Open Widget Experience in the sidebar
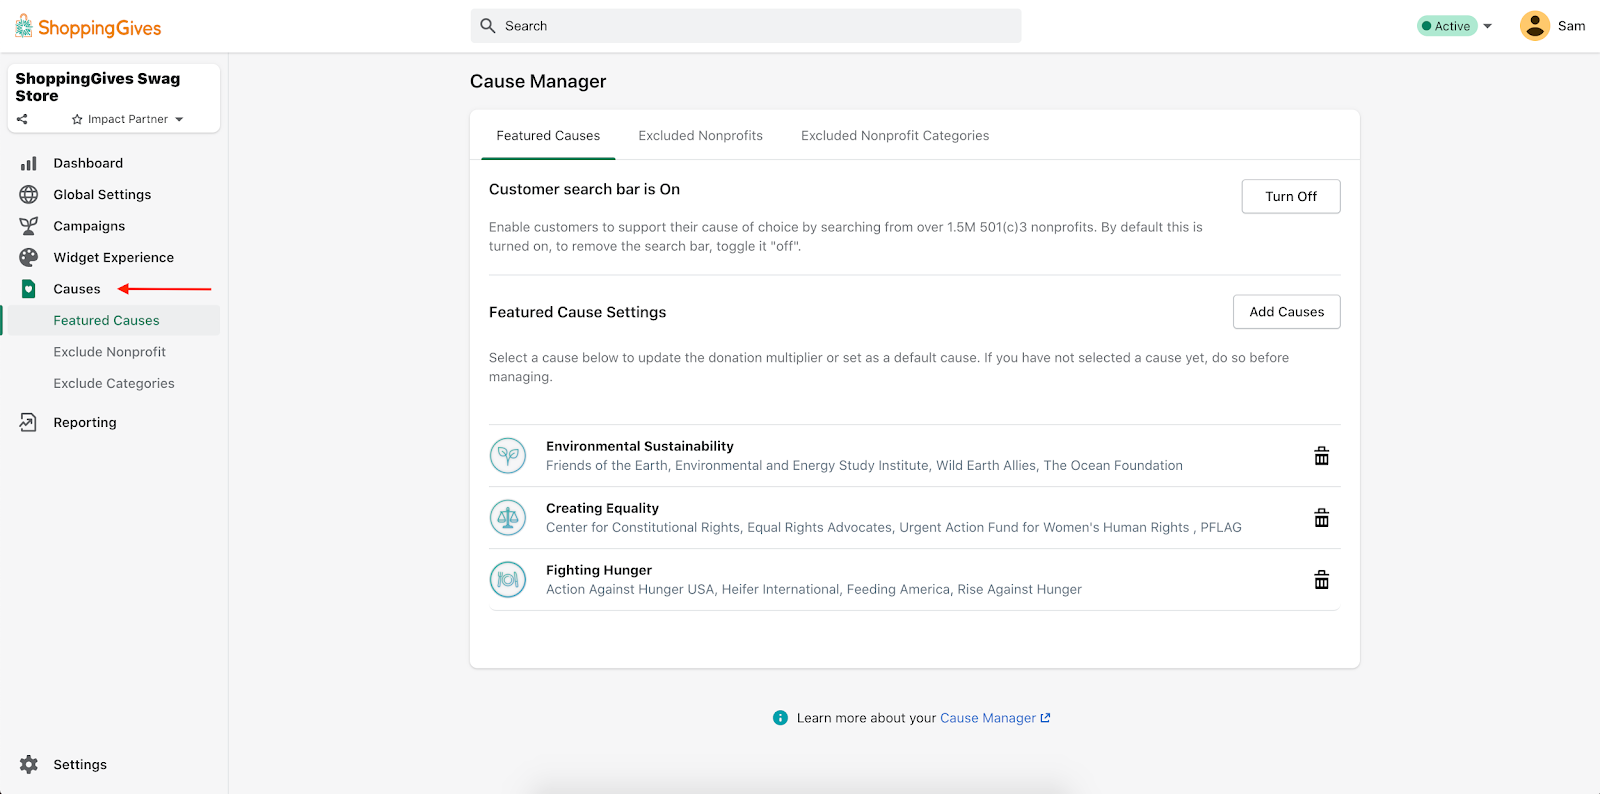1600x794 pixels. coord(112,258)
